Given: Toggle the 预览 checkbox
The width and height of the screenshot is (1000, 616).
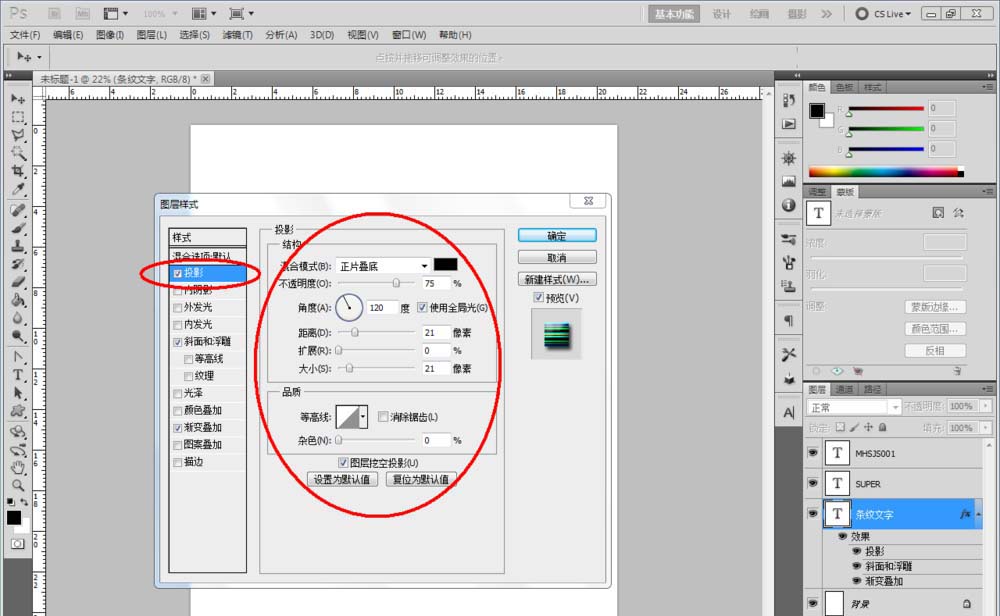Looking at the screenshot, I should click(x=539, y=297).
